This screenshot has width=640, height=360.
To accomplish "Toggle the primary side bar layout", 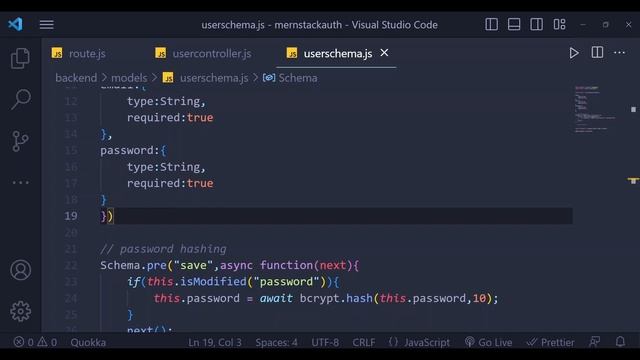I will 491,24.
